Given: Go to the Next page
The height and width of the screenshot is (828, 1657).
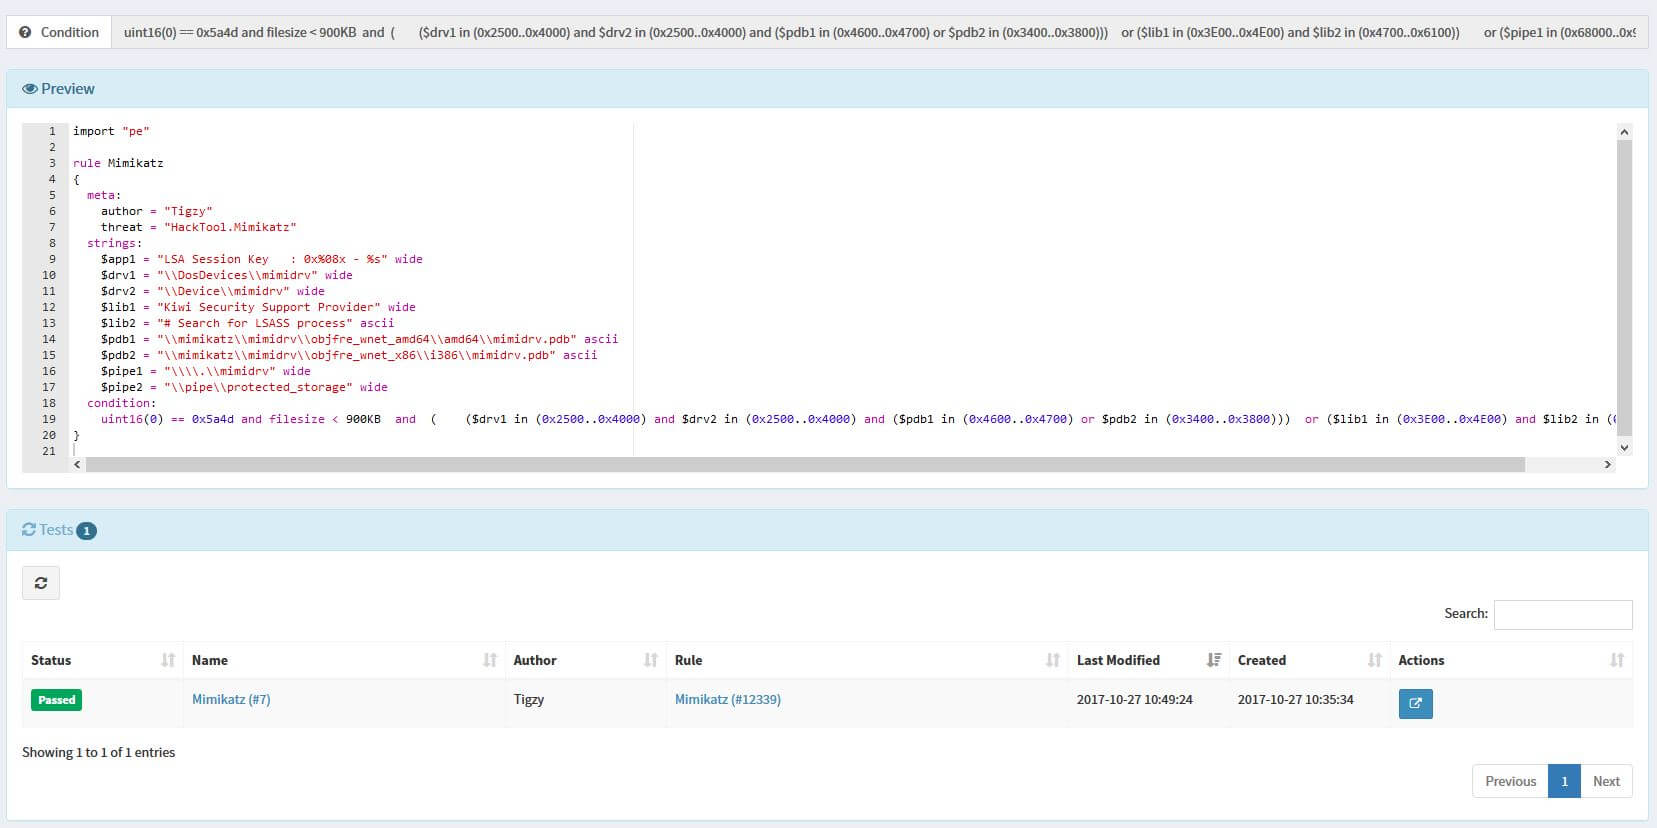Looking at the screenshot, I should (x=1605, y=781).
